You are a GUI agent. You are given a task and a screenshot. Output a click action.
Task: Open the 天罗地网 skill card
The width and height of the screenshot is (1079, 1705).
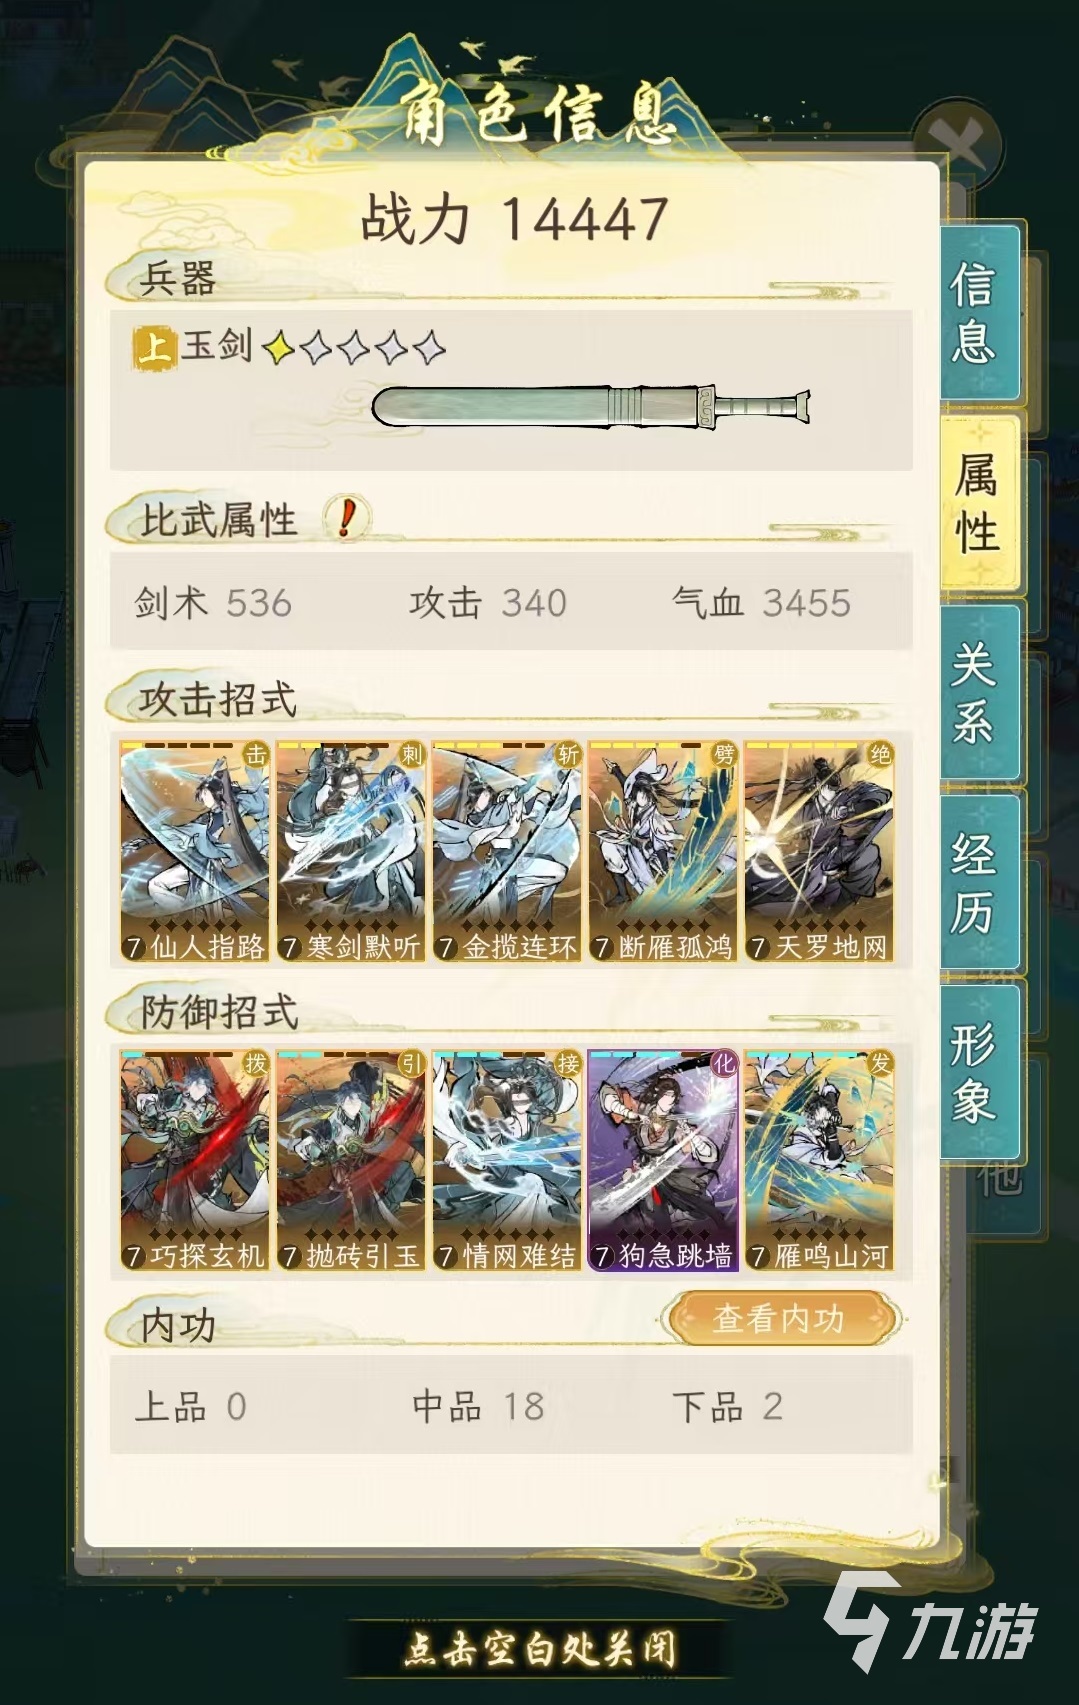[818, 851]
